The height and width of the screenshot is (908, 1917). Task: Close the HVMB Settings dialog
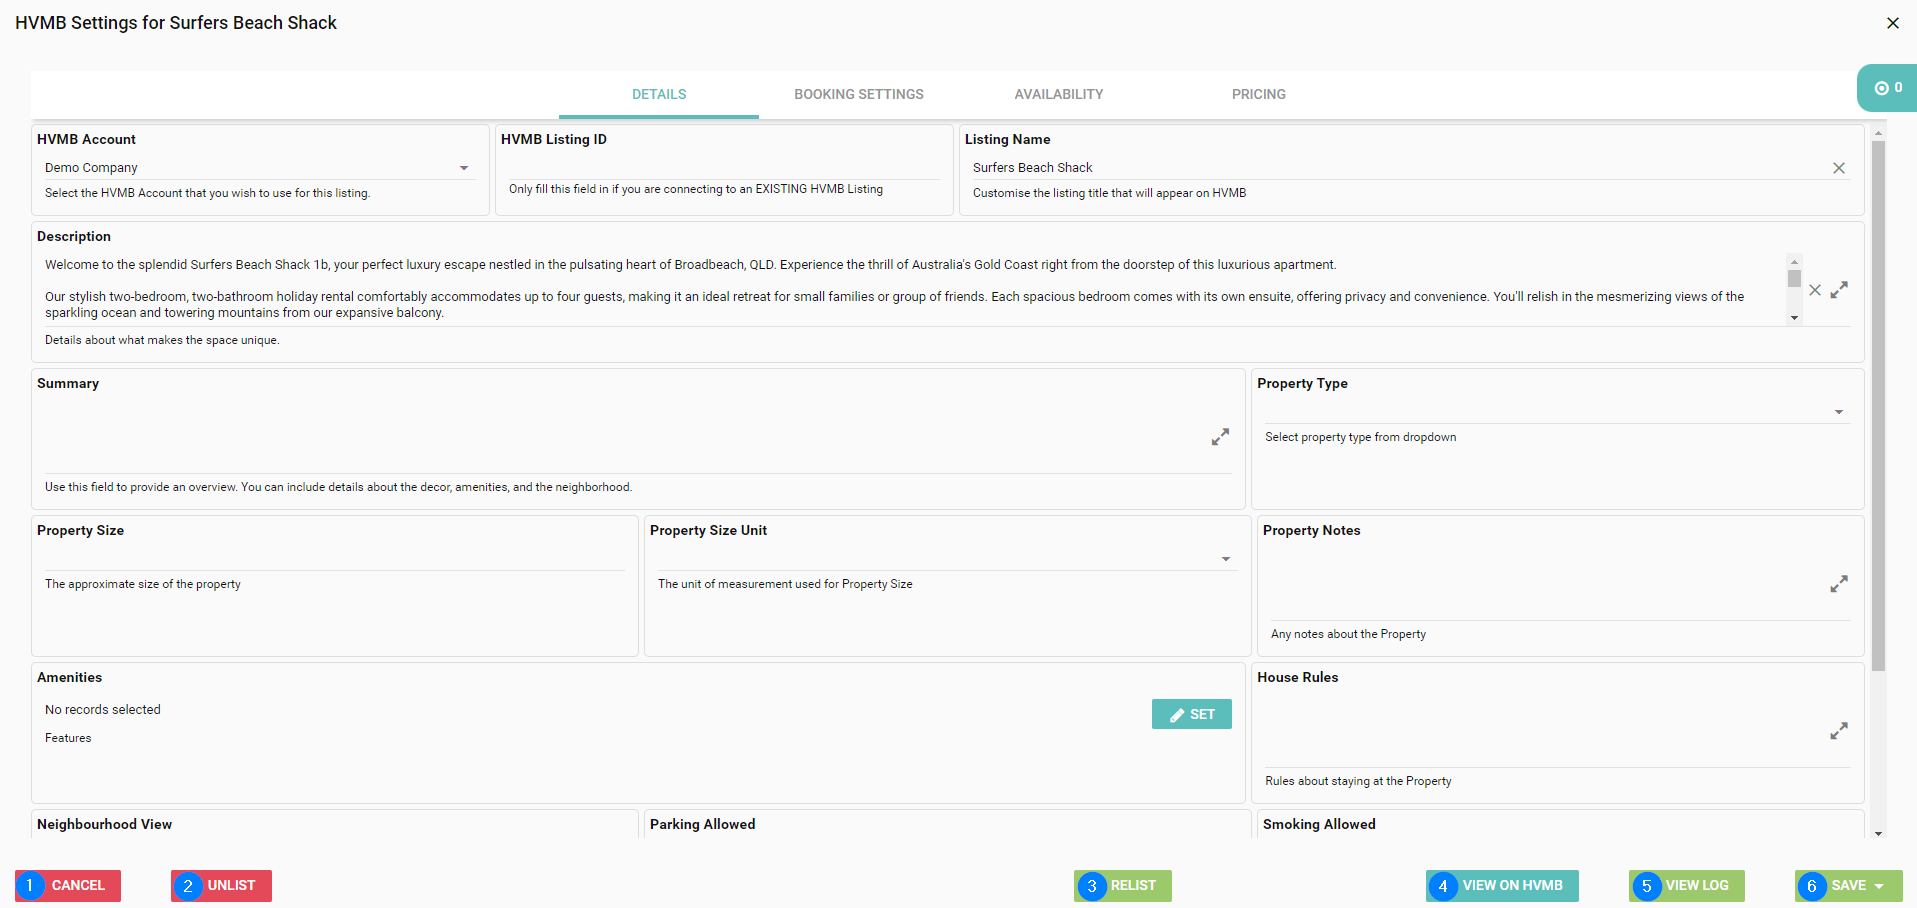coord(1892,23)
